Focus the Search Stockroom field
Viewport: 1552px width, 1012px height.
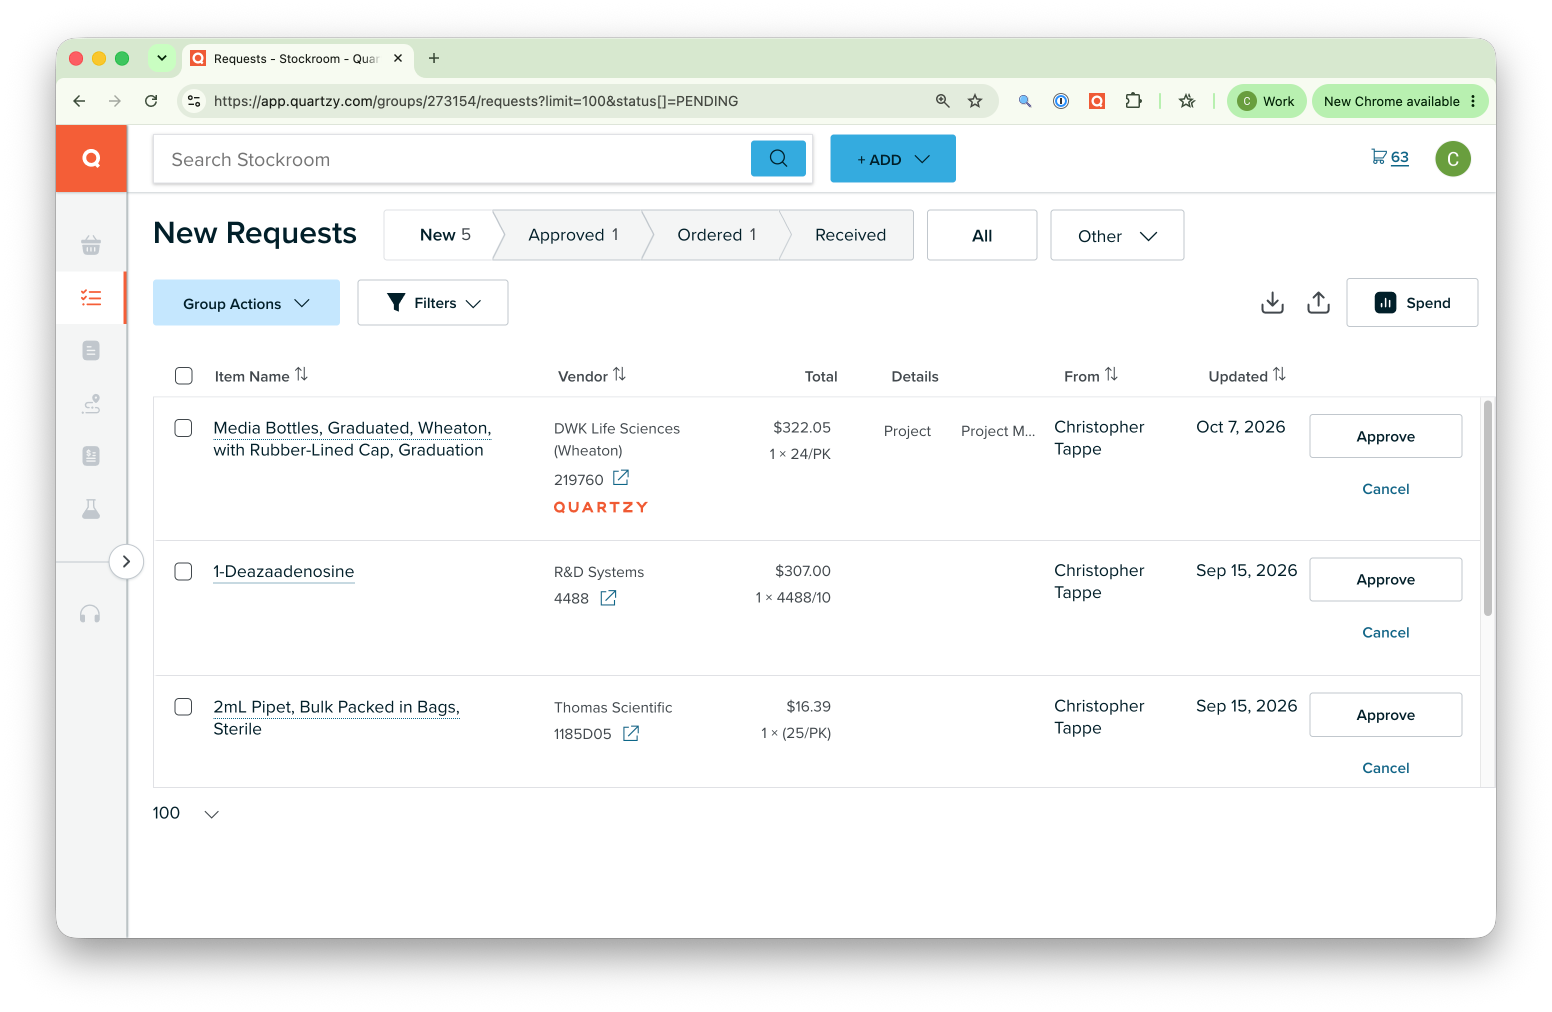(x=452, y=160)
